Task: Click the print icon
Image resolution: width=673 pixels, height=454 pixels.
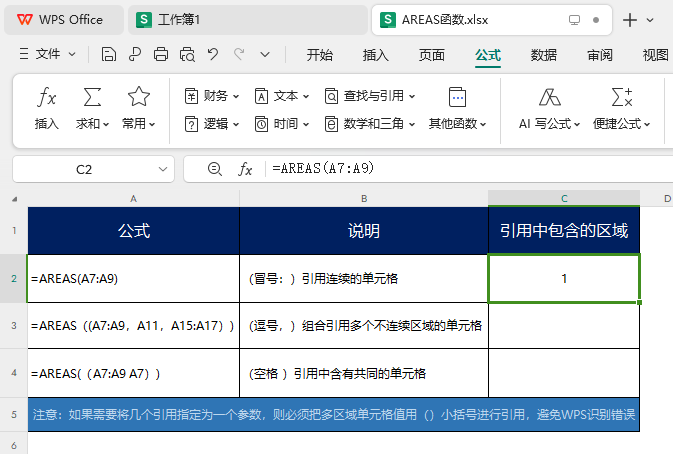Action: tap(161, 54)
